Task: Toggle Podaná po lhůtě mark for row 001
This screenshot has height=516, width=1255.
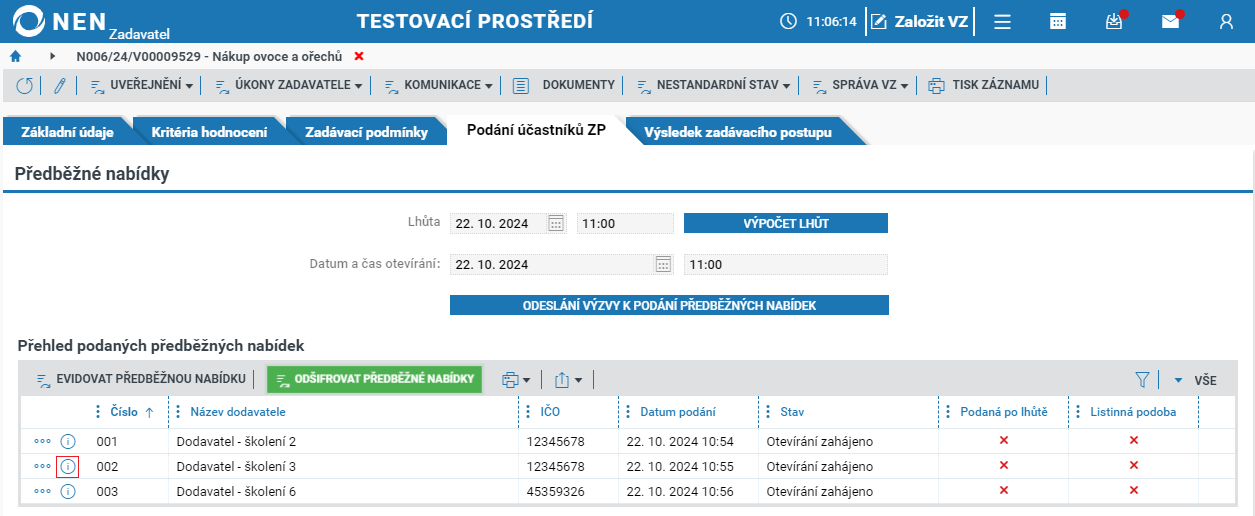Action: tap(1004, 441)
